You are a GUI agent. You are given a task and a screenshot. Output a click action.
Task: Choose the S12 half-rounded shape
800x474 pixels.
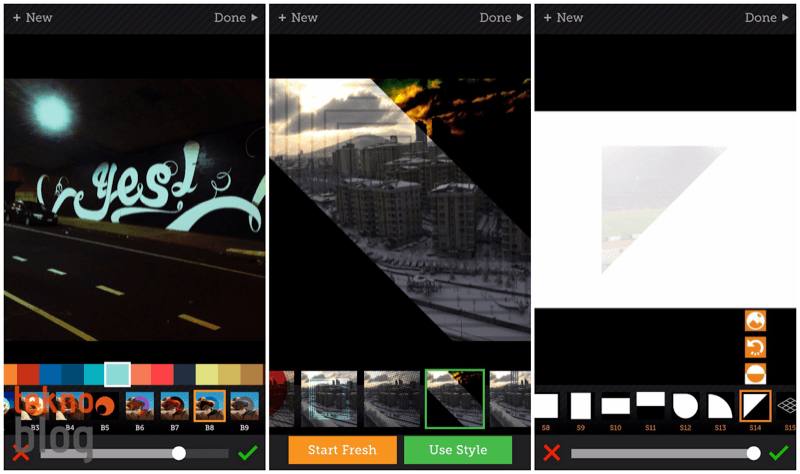click(x=685, y=405)
